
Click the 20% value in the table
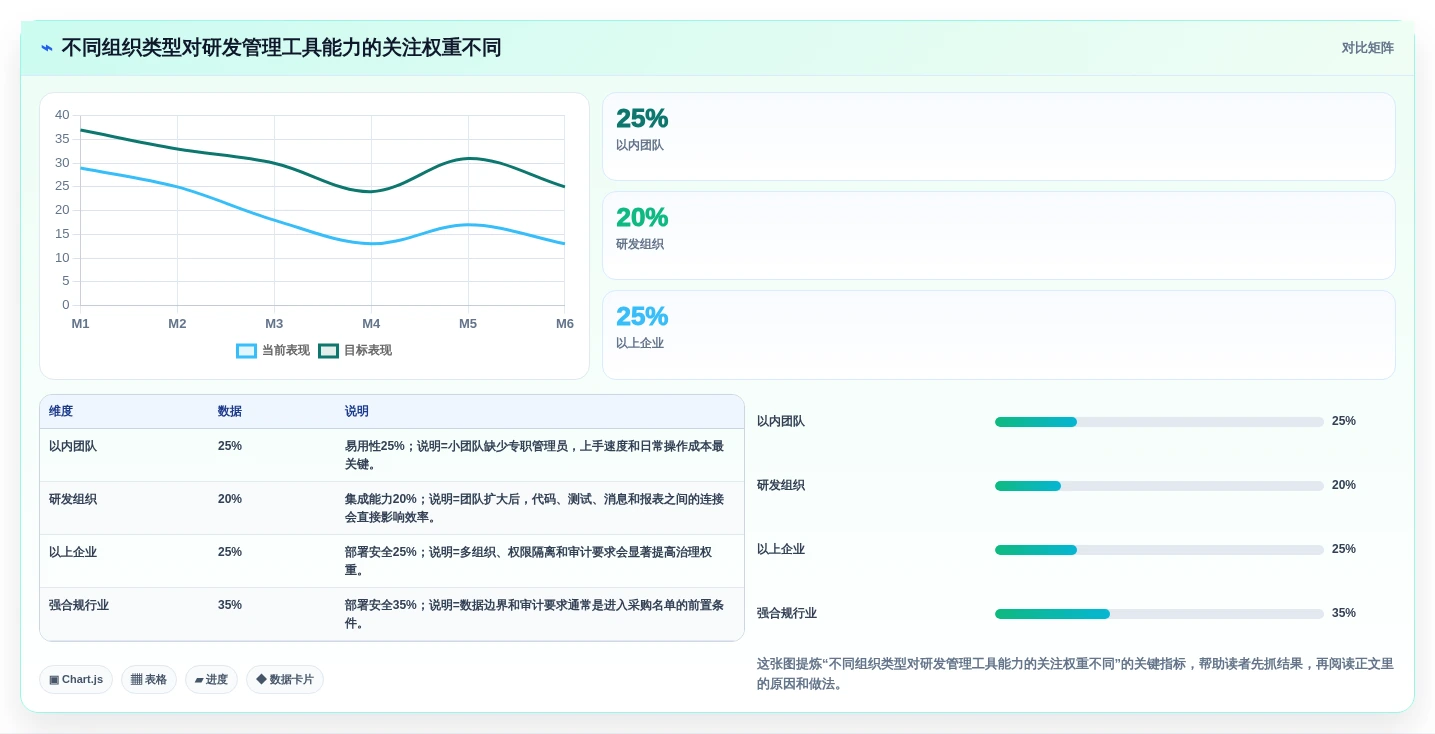[x=230, y=500]
